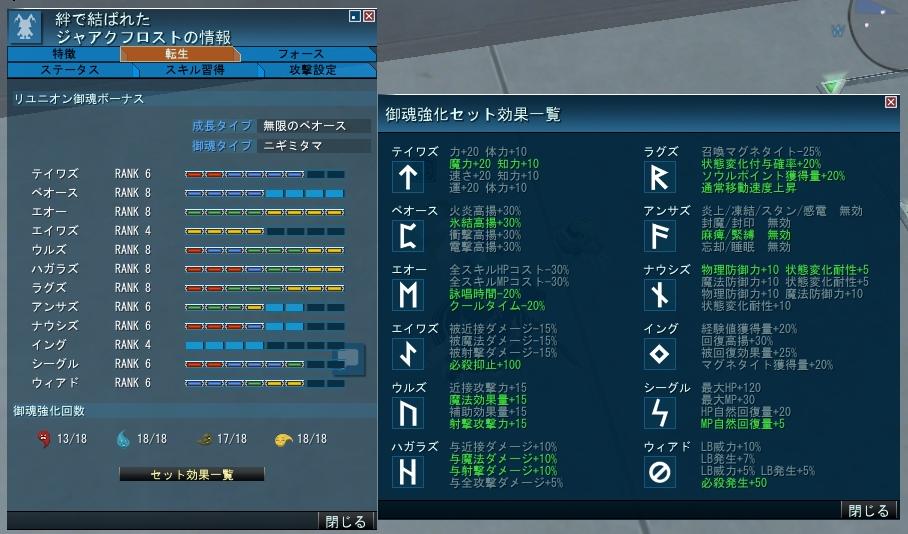908x534 pixels.
Task: Click the ウィアド circle-slash rune icon
Action: tap(660, 472)
